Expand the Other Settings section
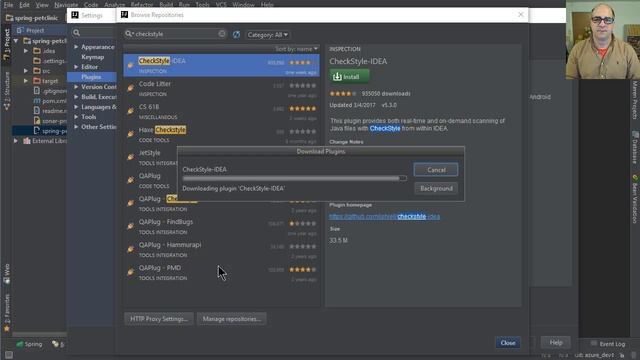 pyautogui.click(x=76, y=127)
